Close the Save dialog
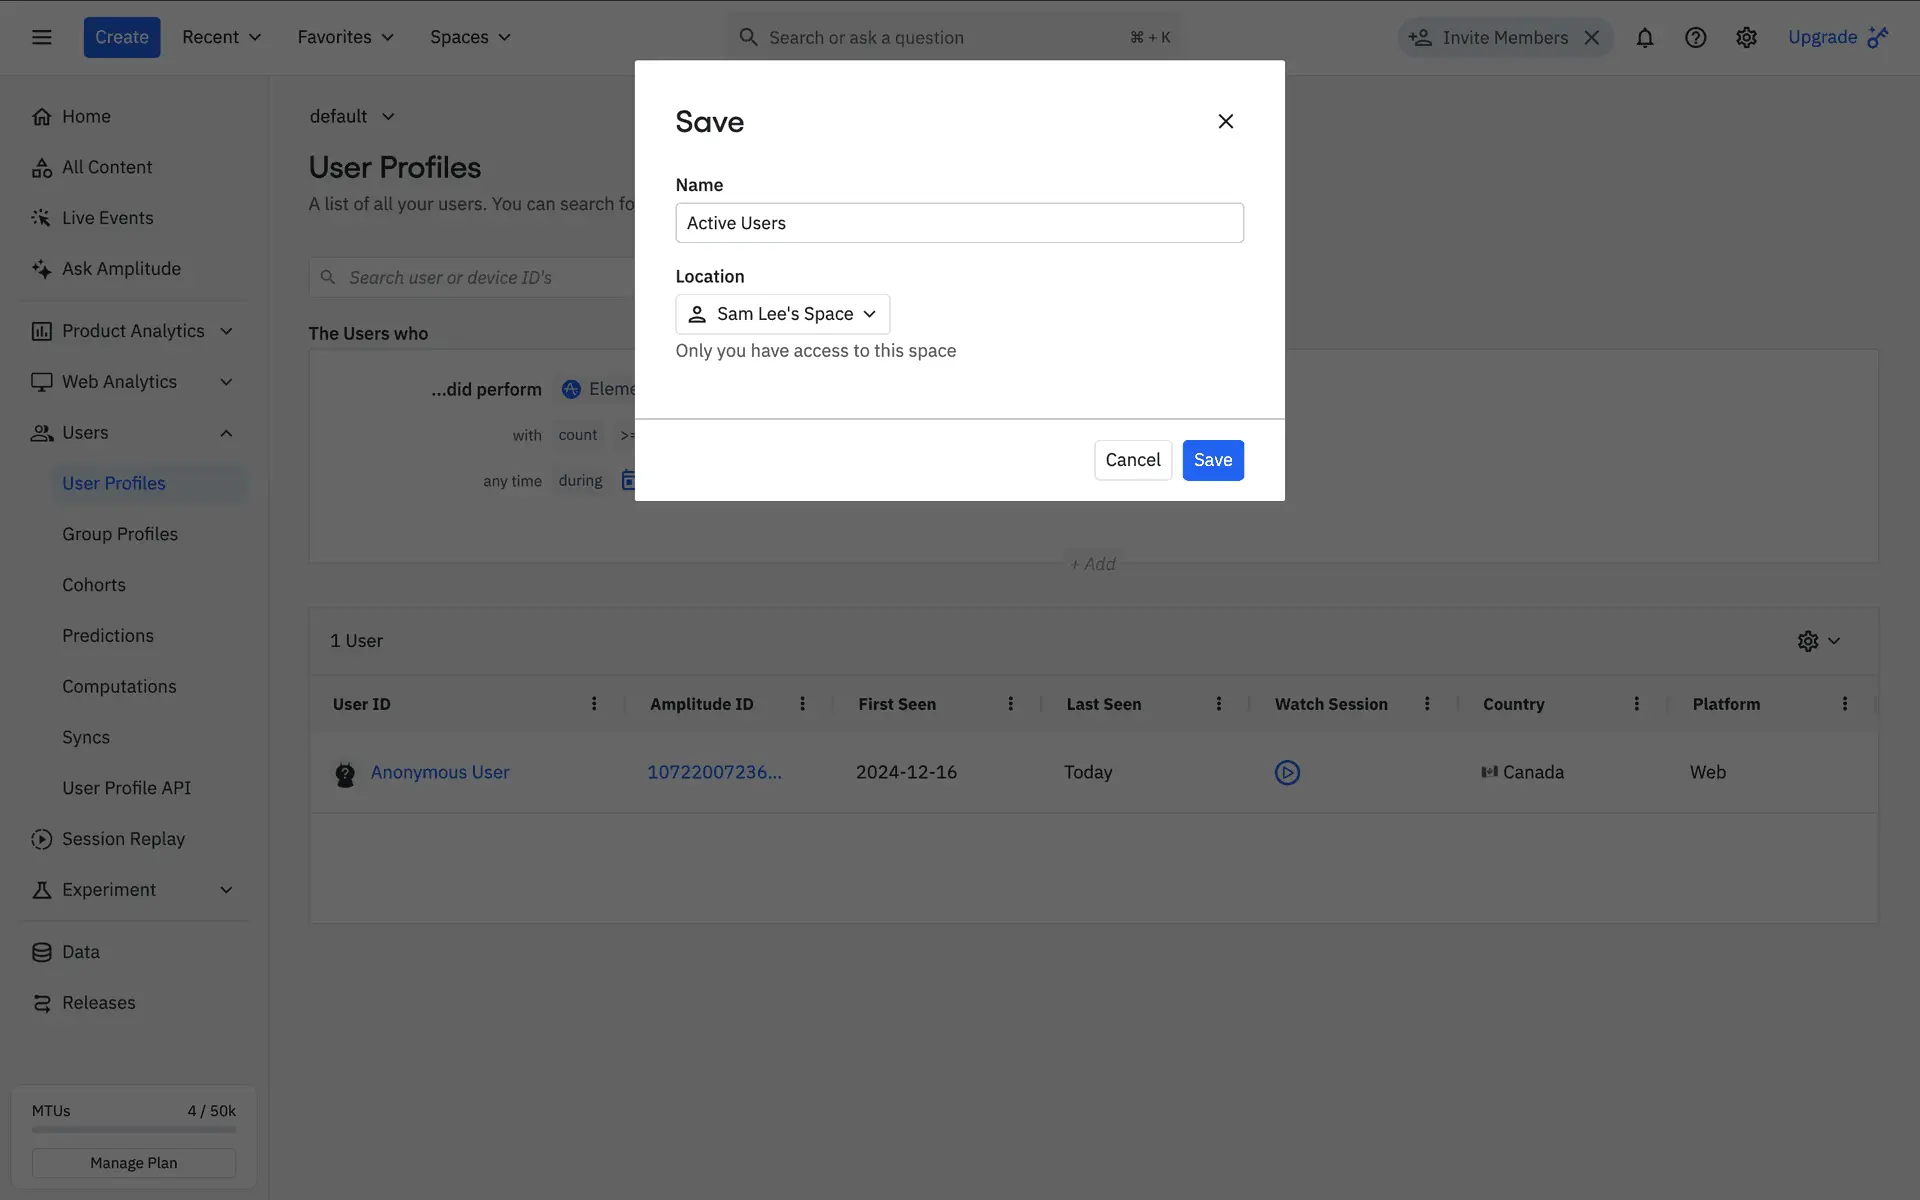 coord(1225,121)
